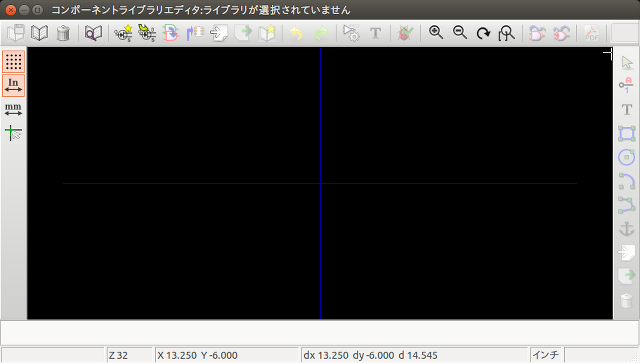Viewport: 640px width, 363px height.
Task: Select the draw arc tool
Action: click(x=627, y=181)
